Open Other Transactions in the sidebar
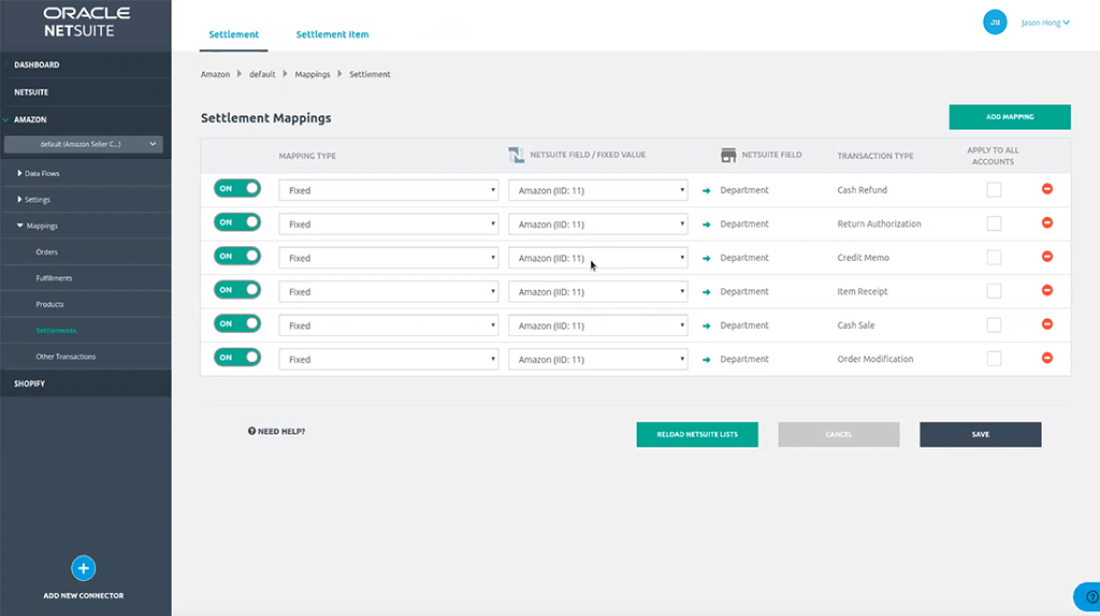Viewport: 1100px width, 616px height. pos(66,356)
